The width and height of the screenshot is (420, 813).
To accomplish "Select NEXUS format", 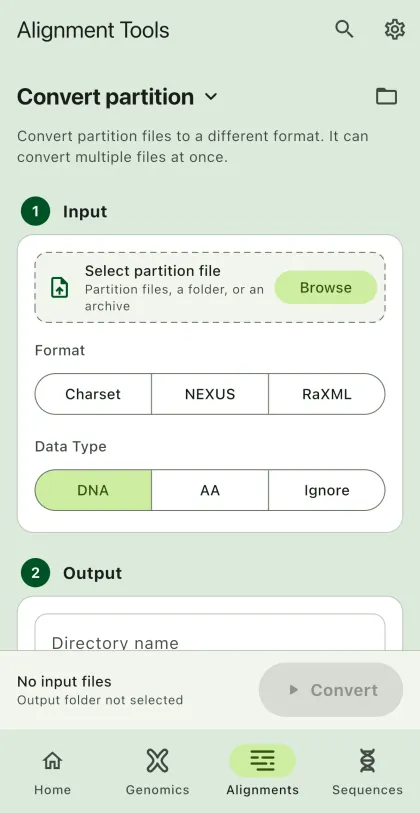I will pos(210,394).
